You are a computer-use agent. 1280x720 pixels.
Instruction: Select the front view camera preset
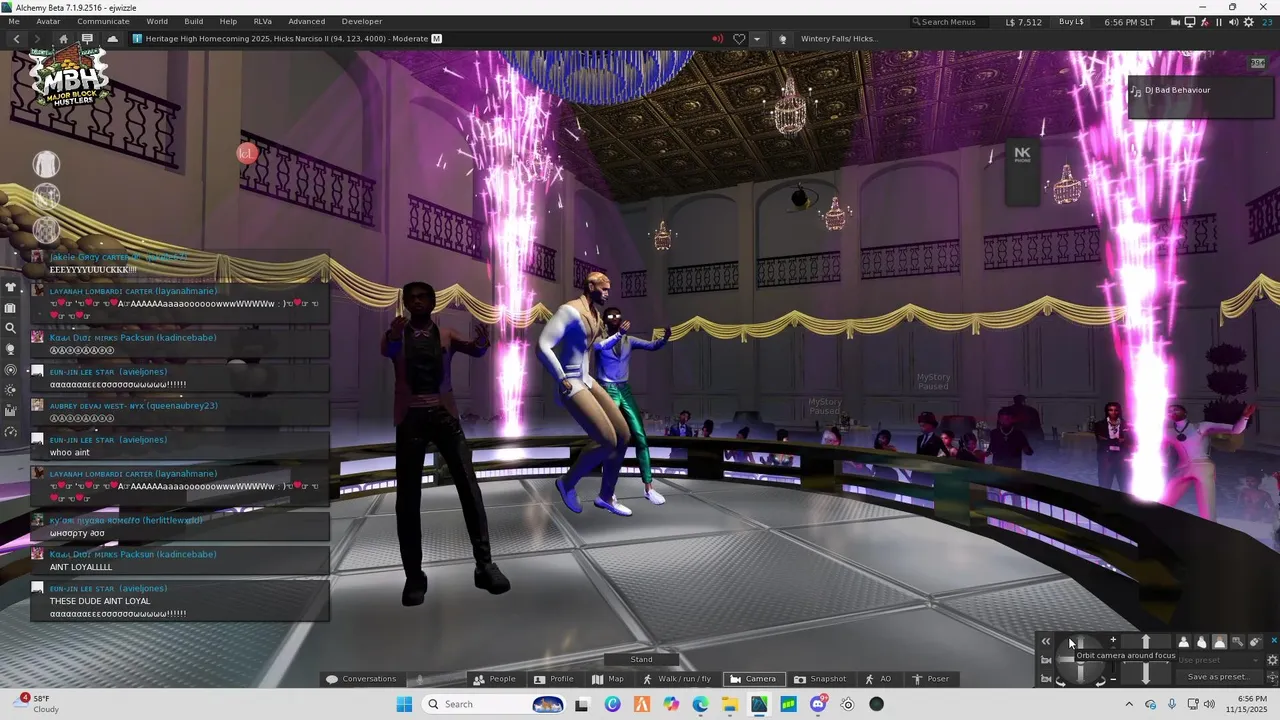tap(1184, 642)
